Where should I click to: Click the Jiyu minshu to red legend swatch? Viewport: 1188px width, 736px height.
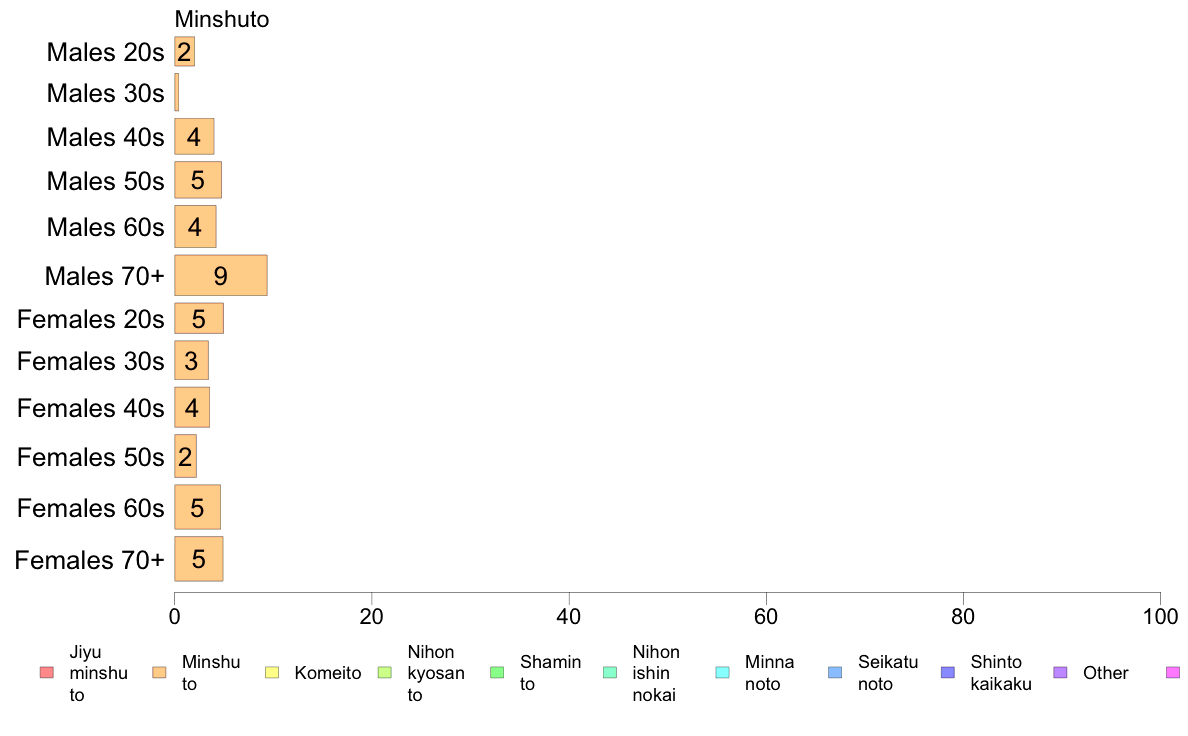click(47, 672)
